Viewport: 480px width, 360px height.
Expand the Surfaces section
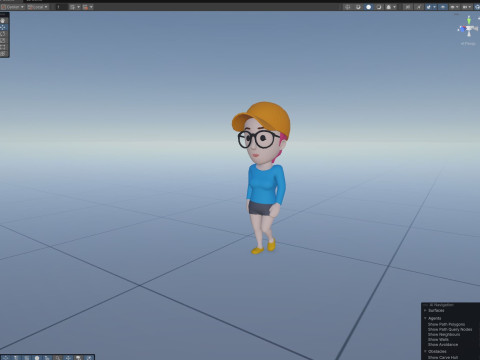click(425, 311)
